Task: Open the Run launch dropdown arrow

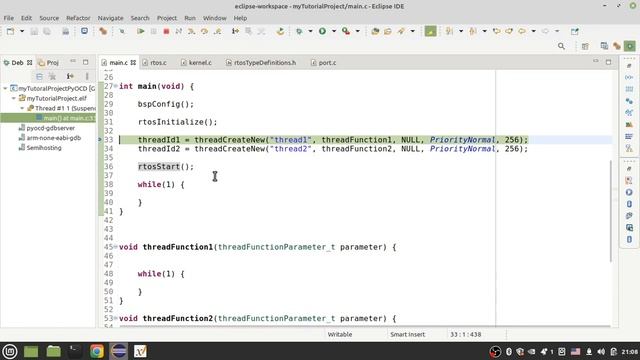Action: (333, 31)
